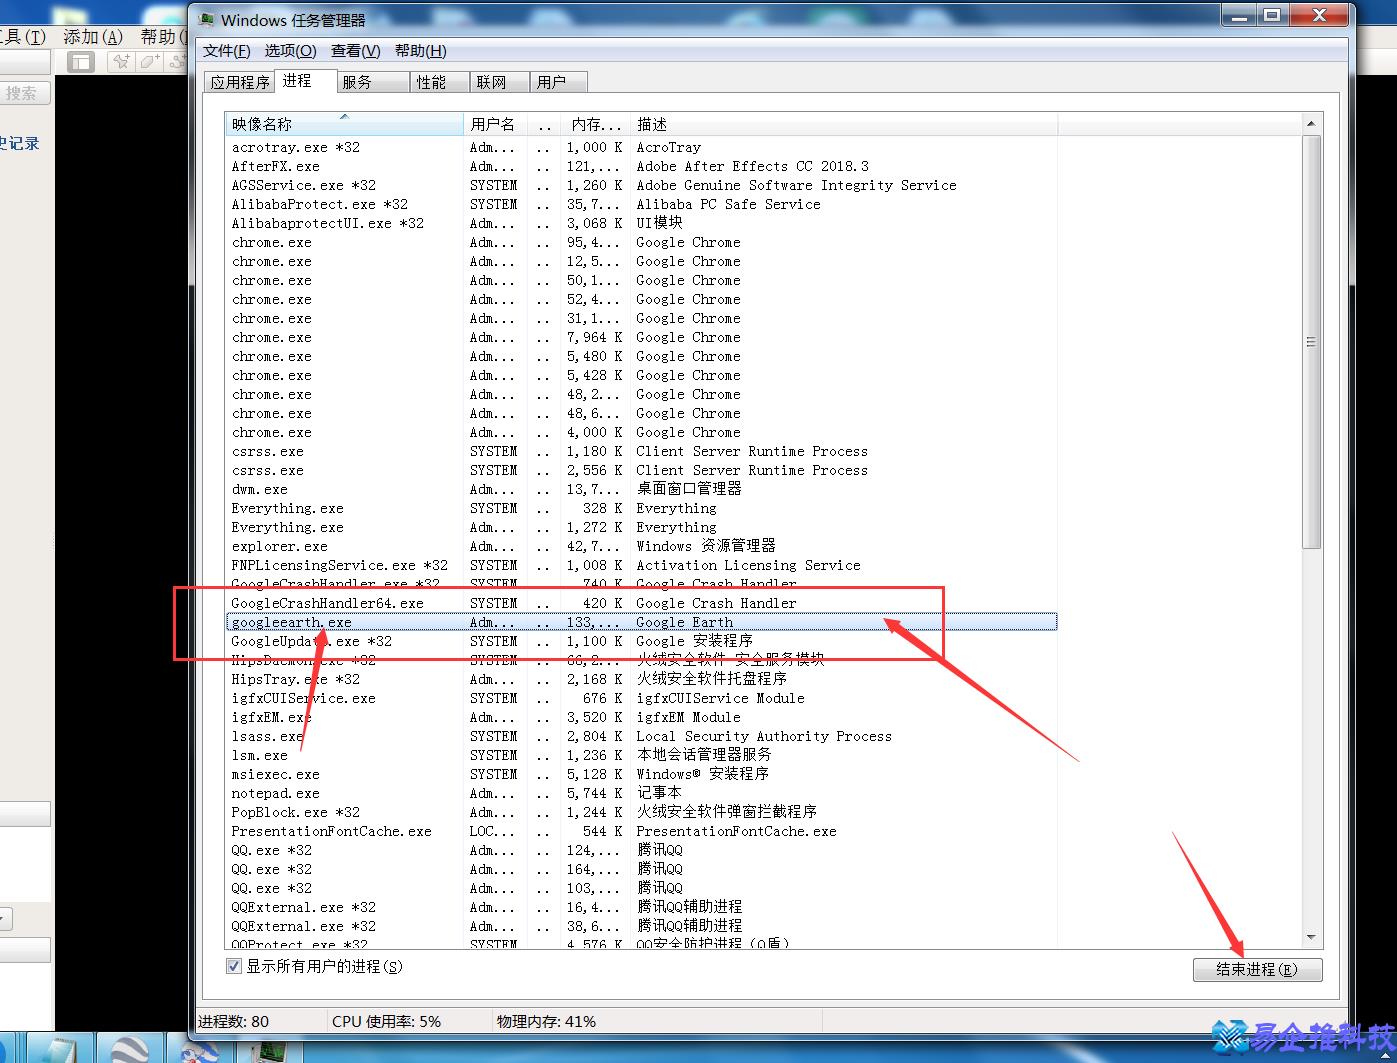This screenshot has width=1397, height=1063.
Task: Click the process list vertical scrollbar thumb
Action: pos(1311,341)
